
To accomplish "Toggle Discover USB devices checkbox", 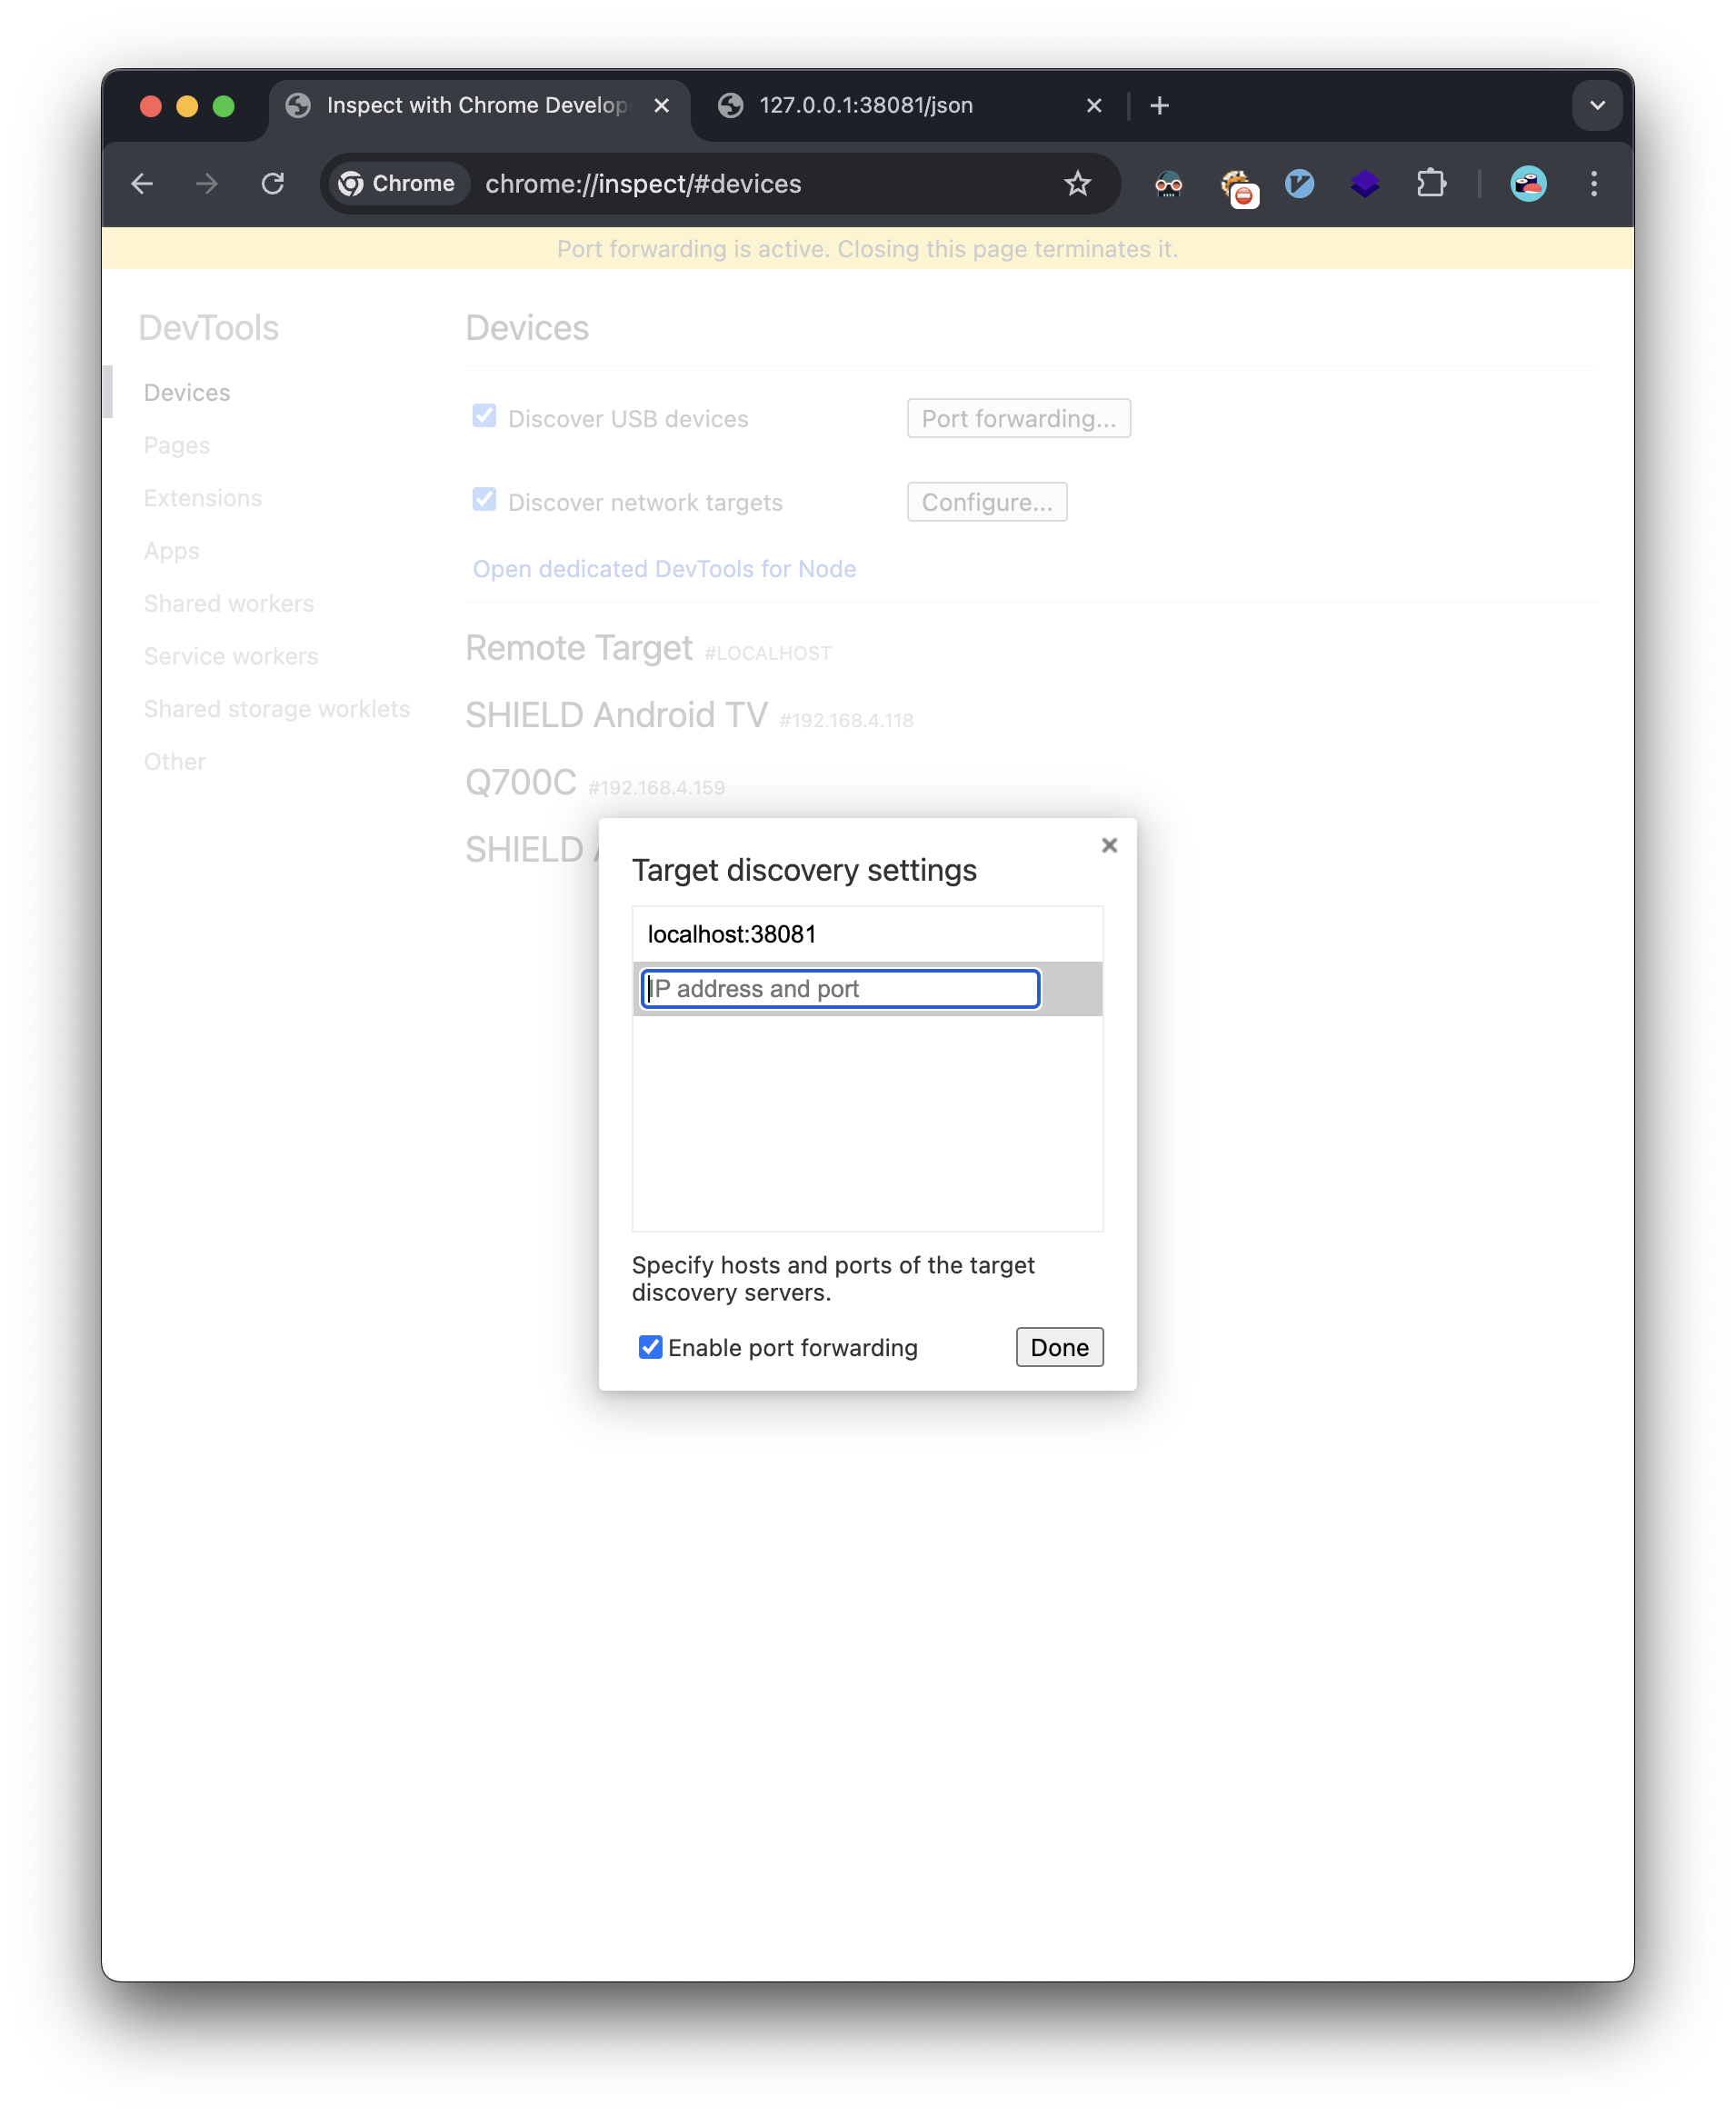I will click(484, 416).
